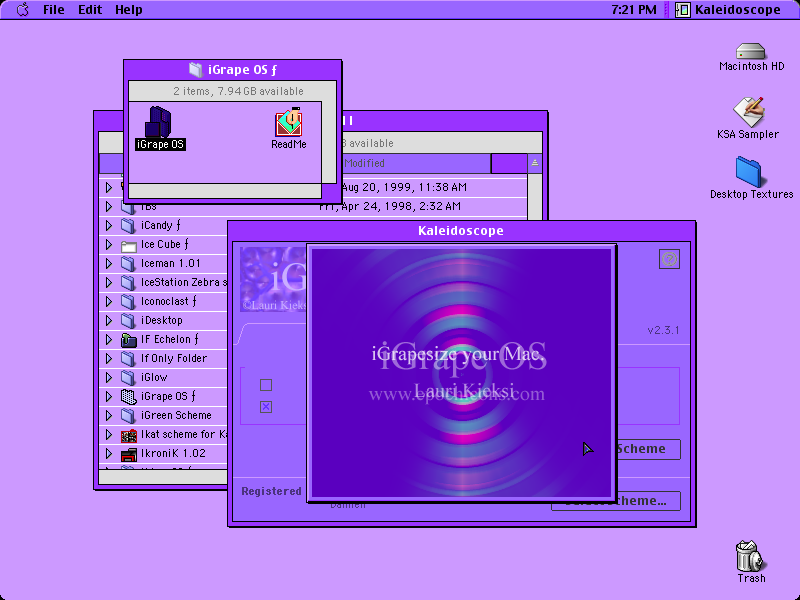Click the "2 items, 7.94 GB available" status text
800x600 pixels.
[x=238, y=91]
